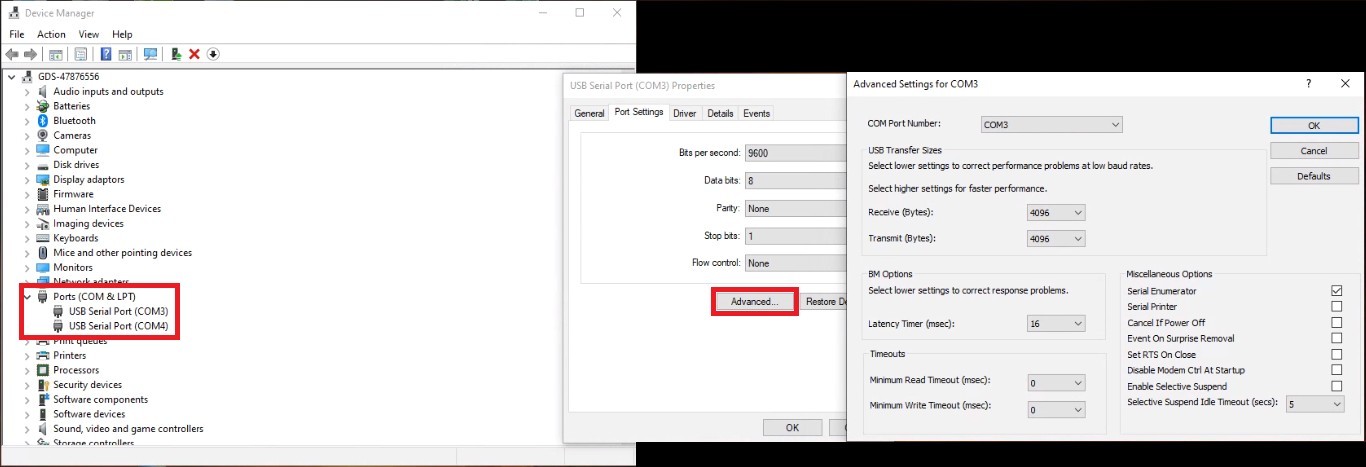The height and width of the screenshot is (467, 1366).
Task: Tick the Cancel If Power Off checkbox
Action: tap(1336, 323)
